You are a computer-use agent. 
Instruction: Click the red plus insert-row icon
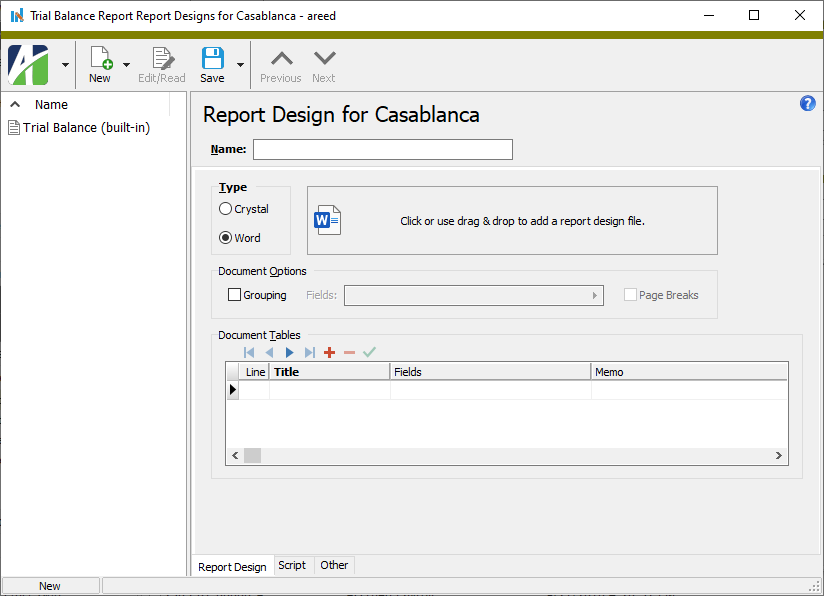[x=329, y=352]
